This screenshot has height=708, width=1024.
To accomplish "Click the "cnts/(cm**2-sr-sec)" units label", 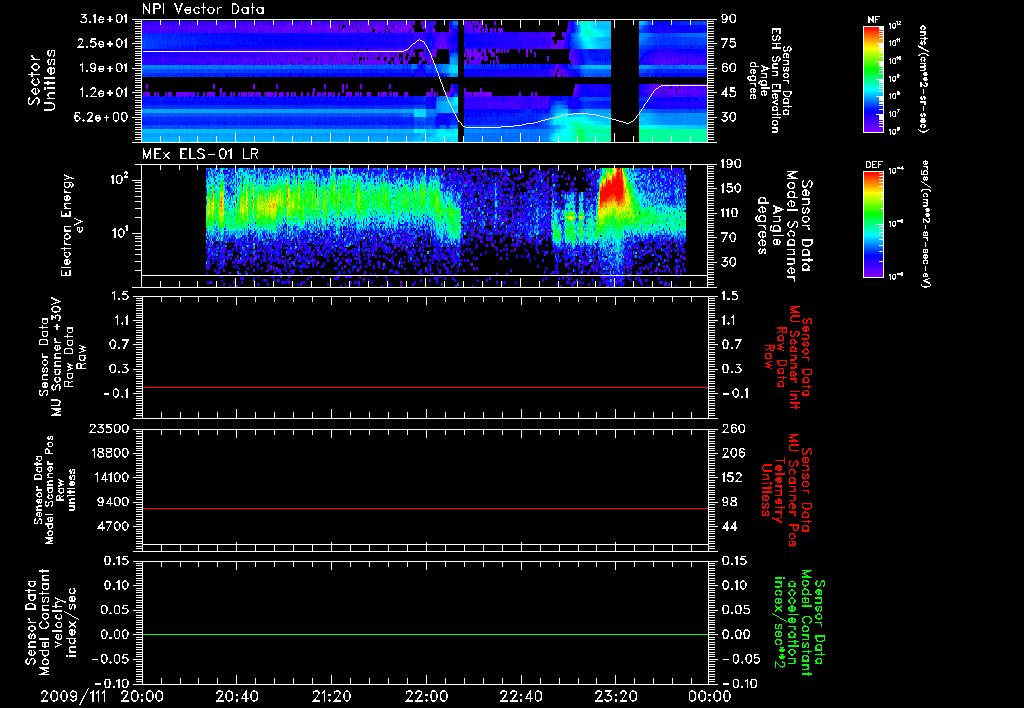I will tap(923, 78).
